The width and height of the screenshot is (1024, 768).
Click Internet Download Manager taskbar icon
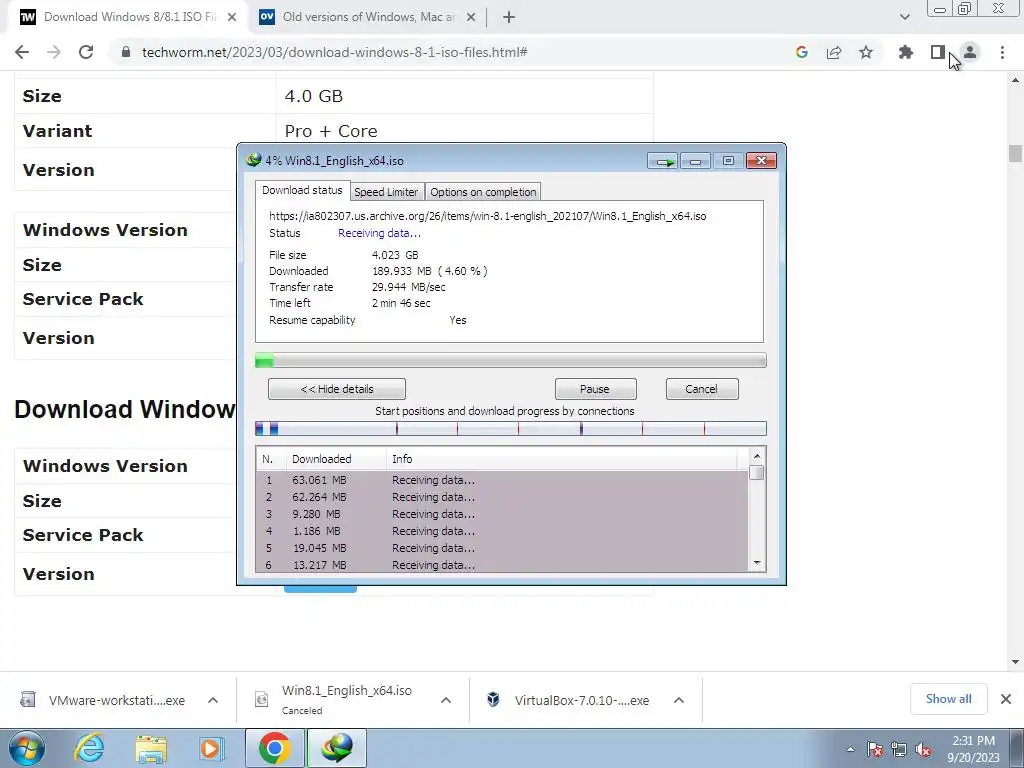click(337, 748)
